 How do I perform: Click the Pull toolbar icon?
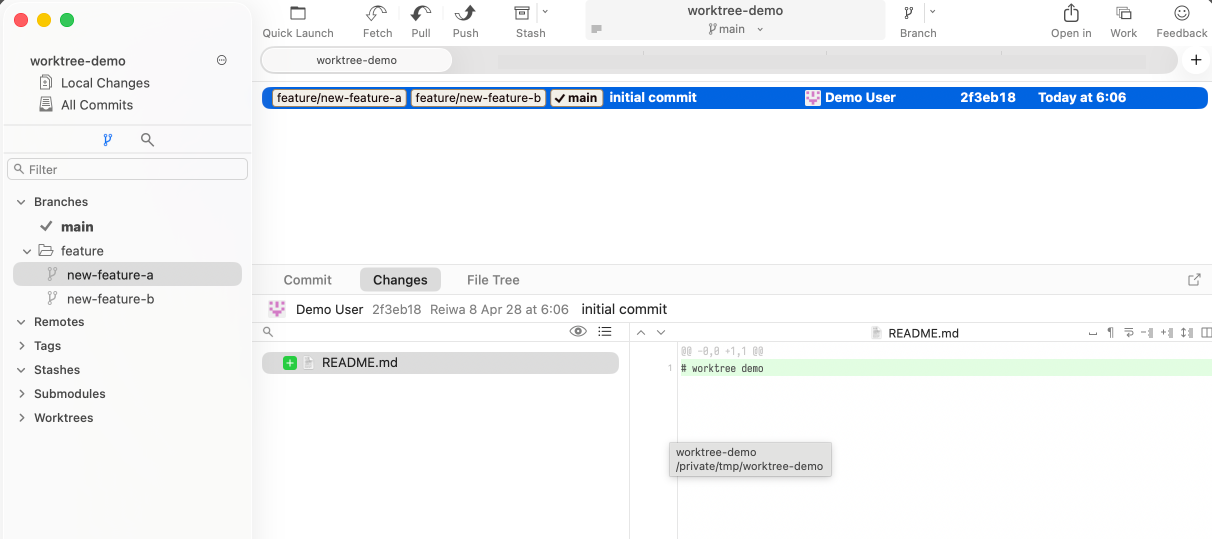[421, 13]
